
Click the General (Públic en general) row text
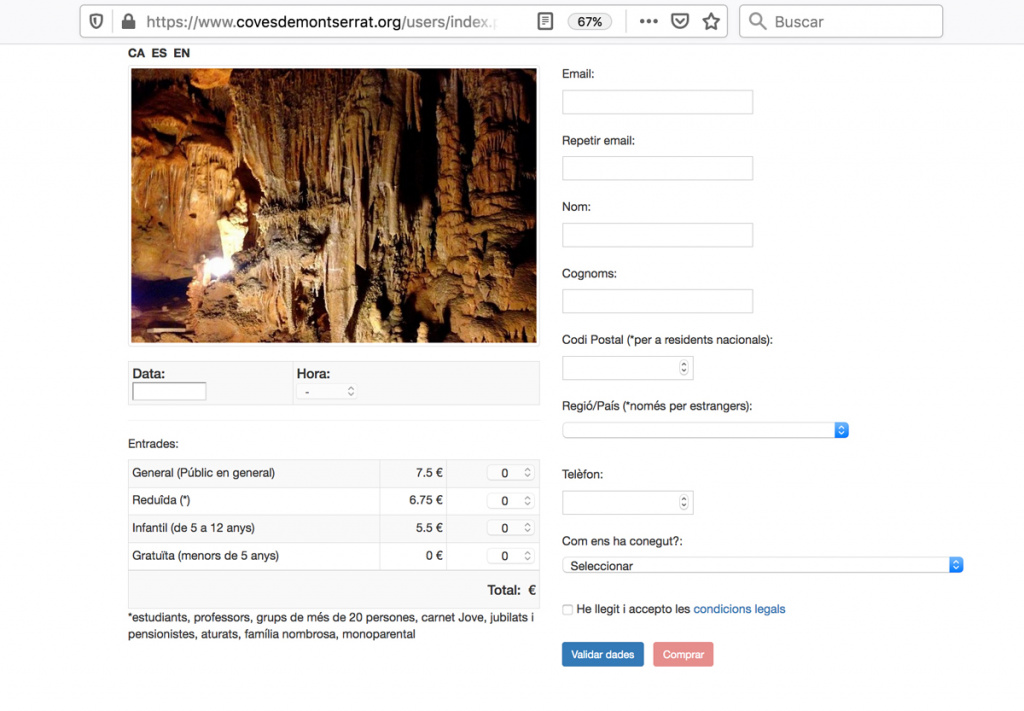[x=204, y=473]
